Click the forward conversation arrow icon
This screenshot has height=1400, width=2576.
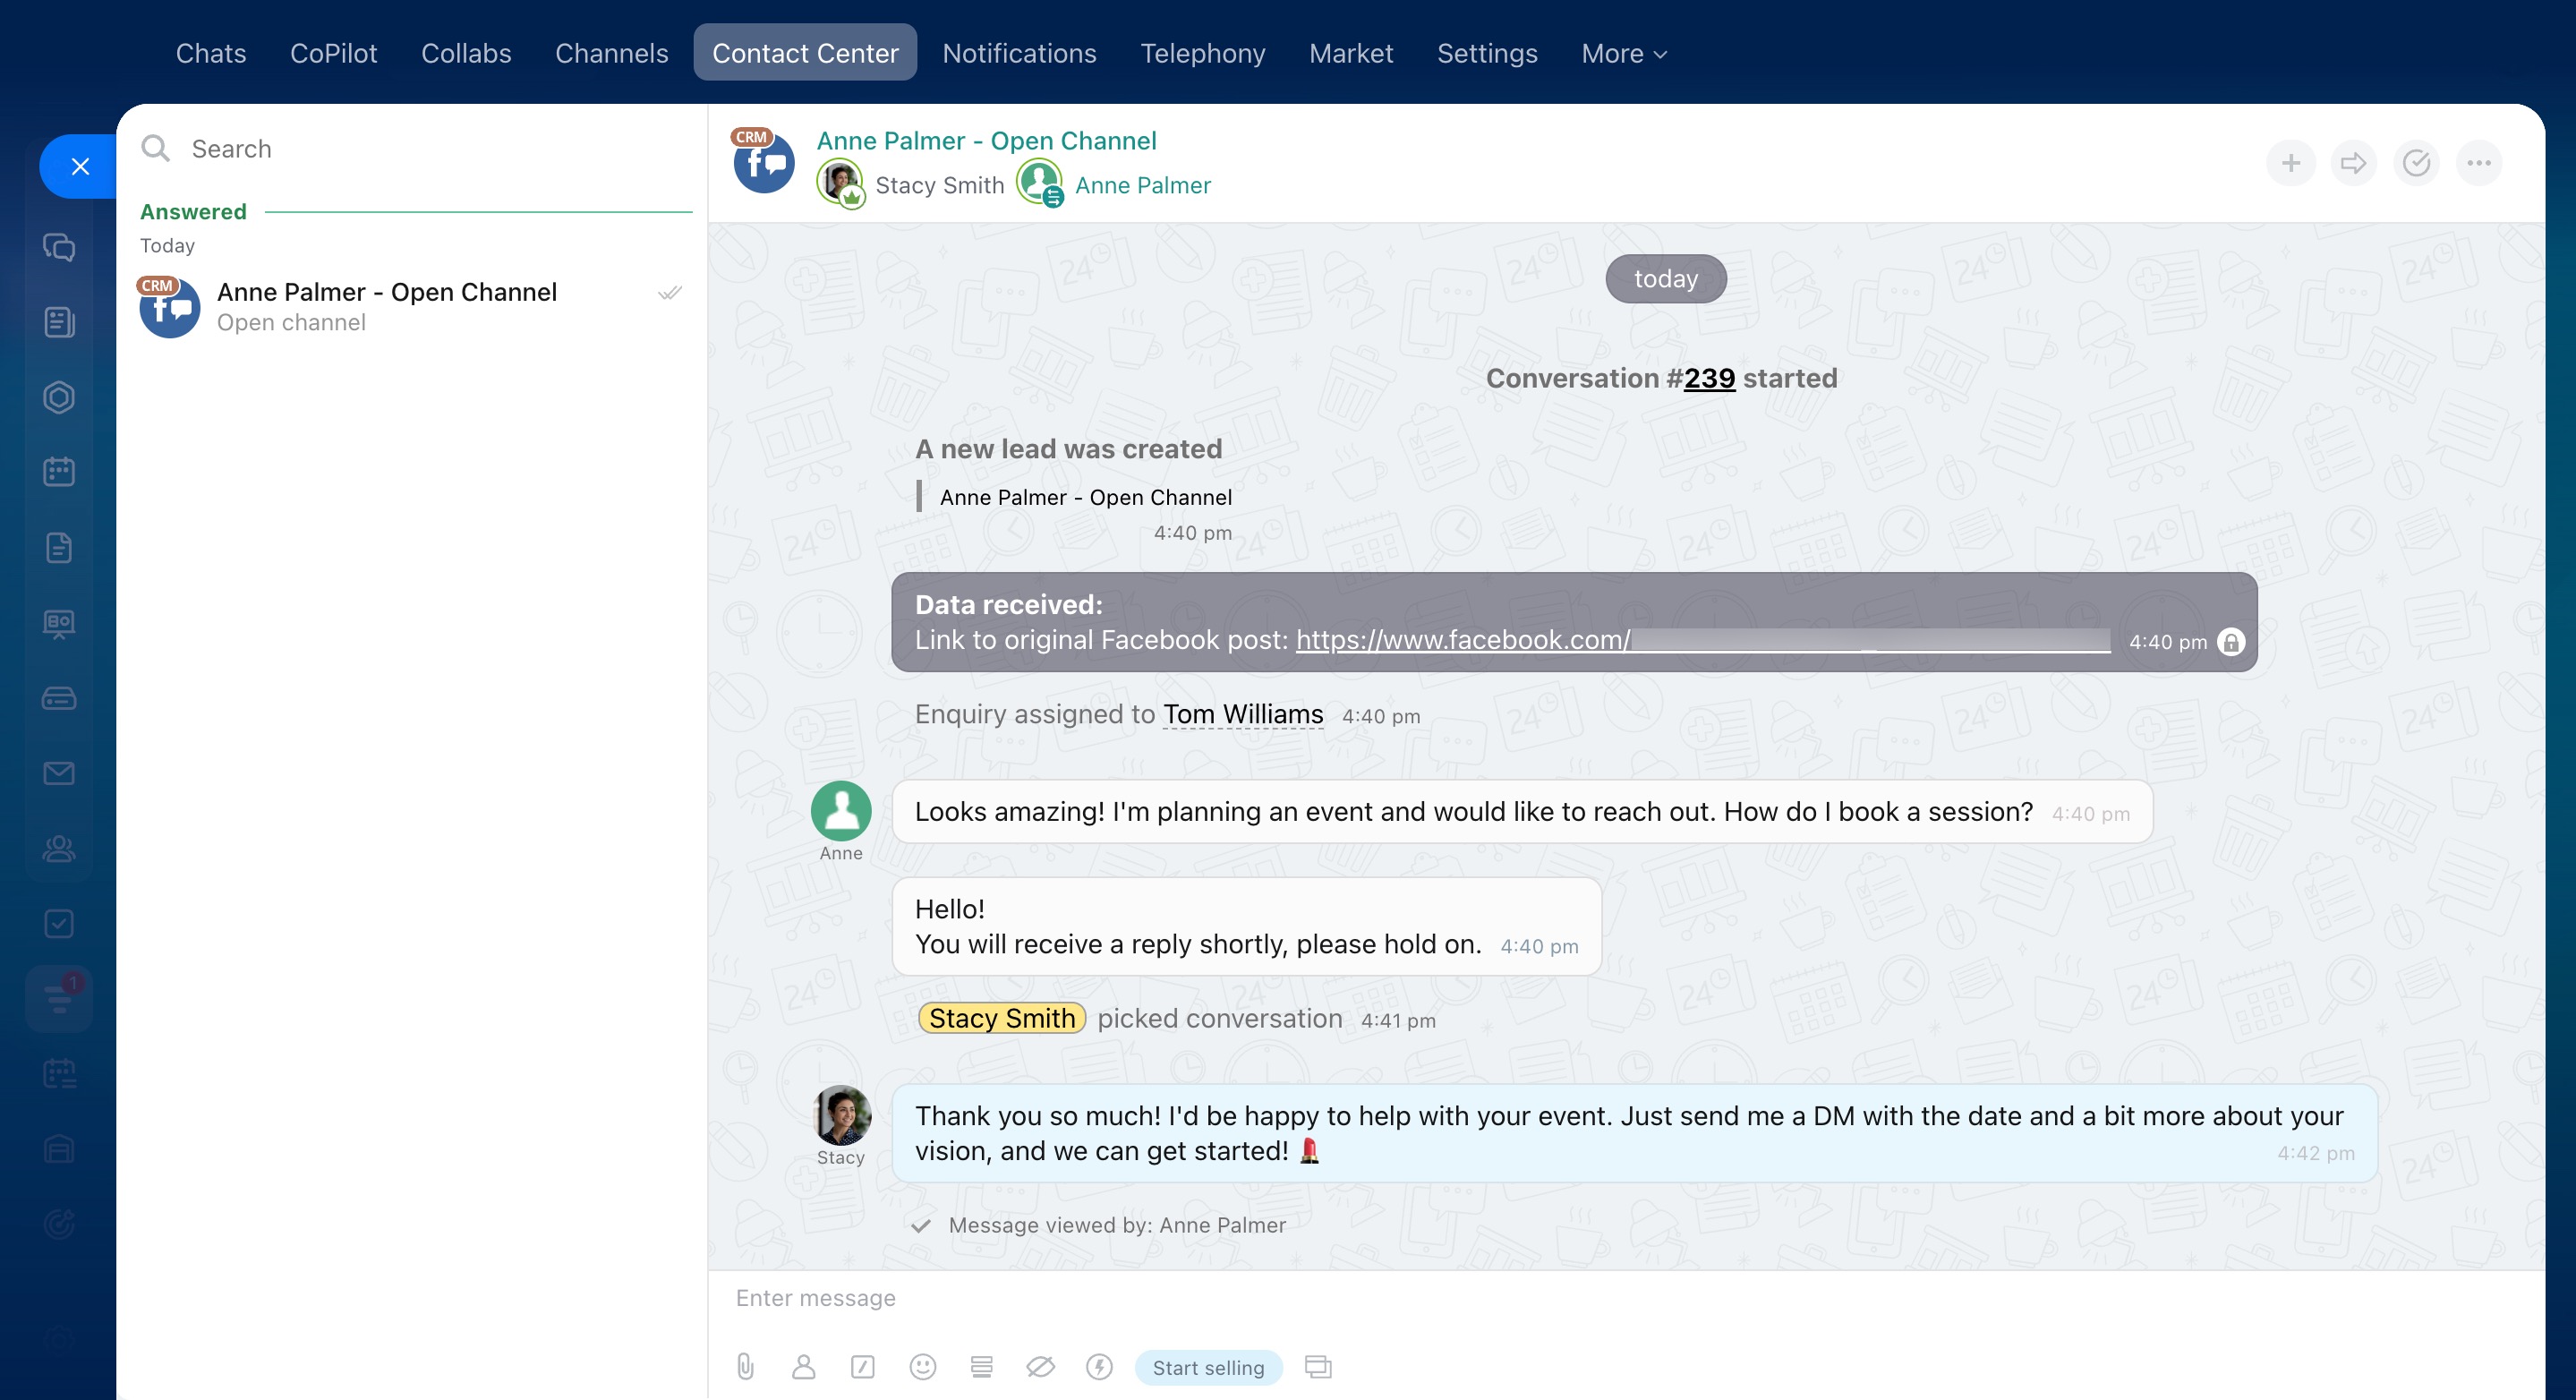[2353, 163]
